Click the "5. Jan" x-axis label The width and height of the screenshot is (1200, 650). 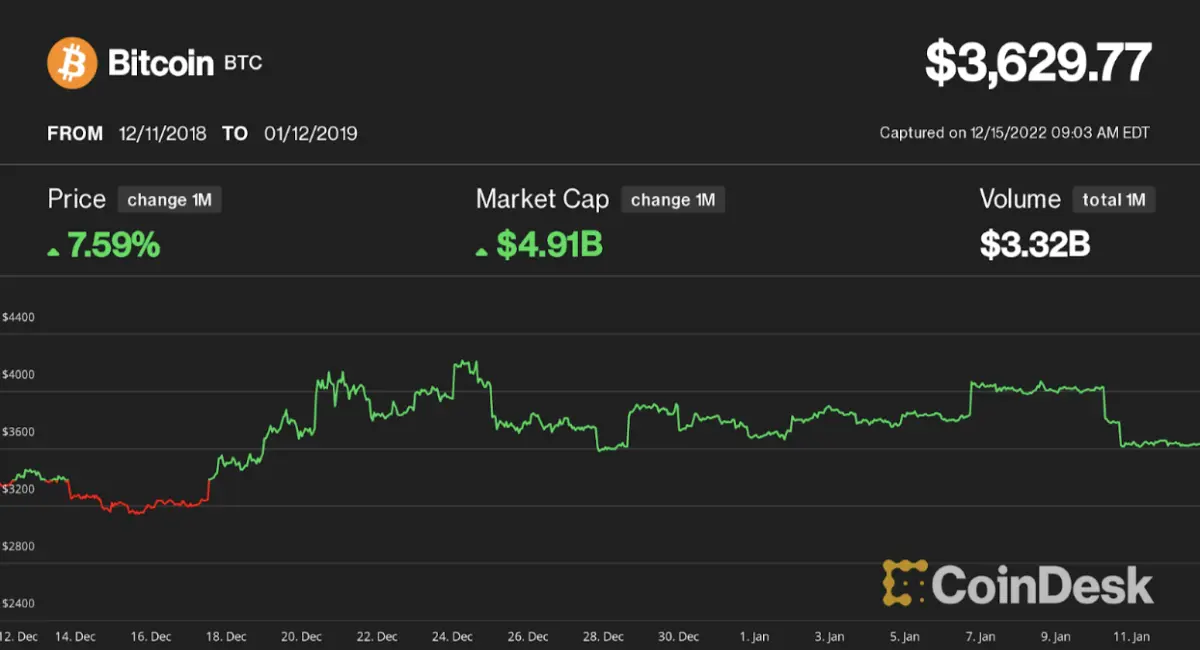904,636
